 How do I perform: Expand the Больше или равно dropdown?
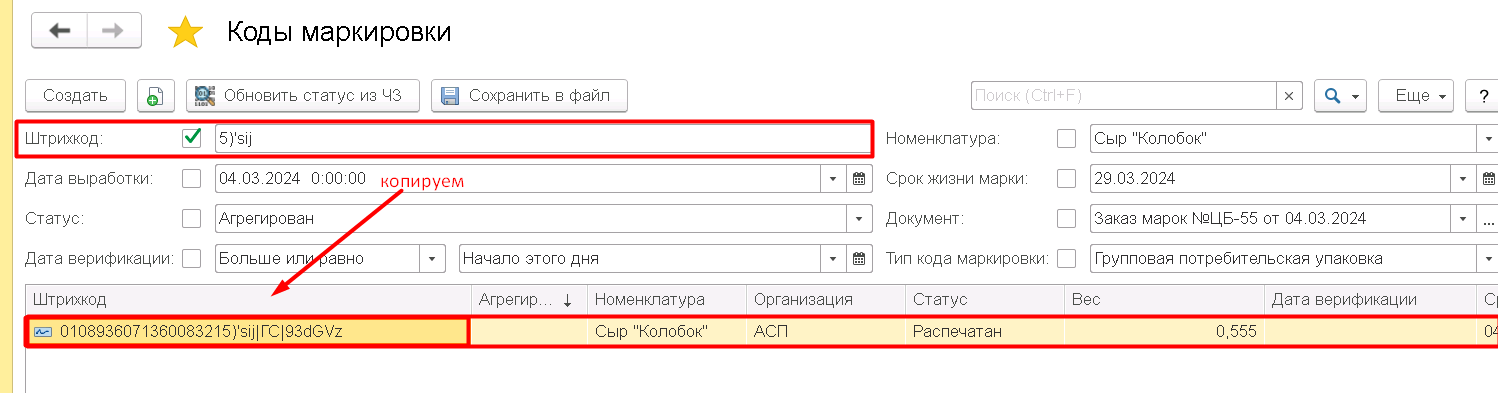pos(432,258)
